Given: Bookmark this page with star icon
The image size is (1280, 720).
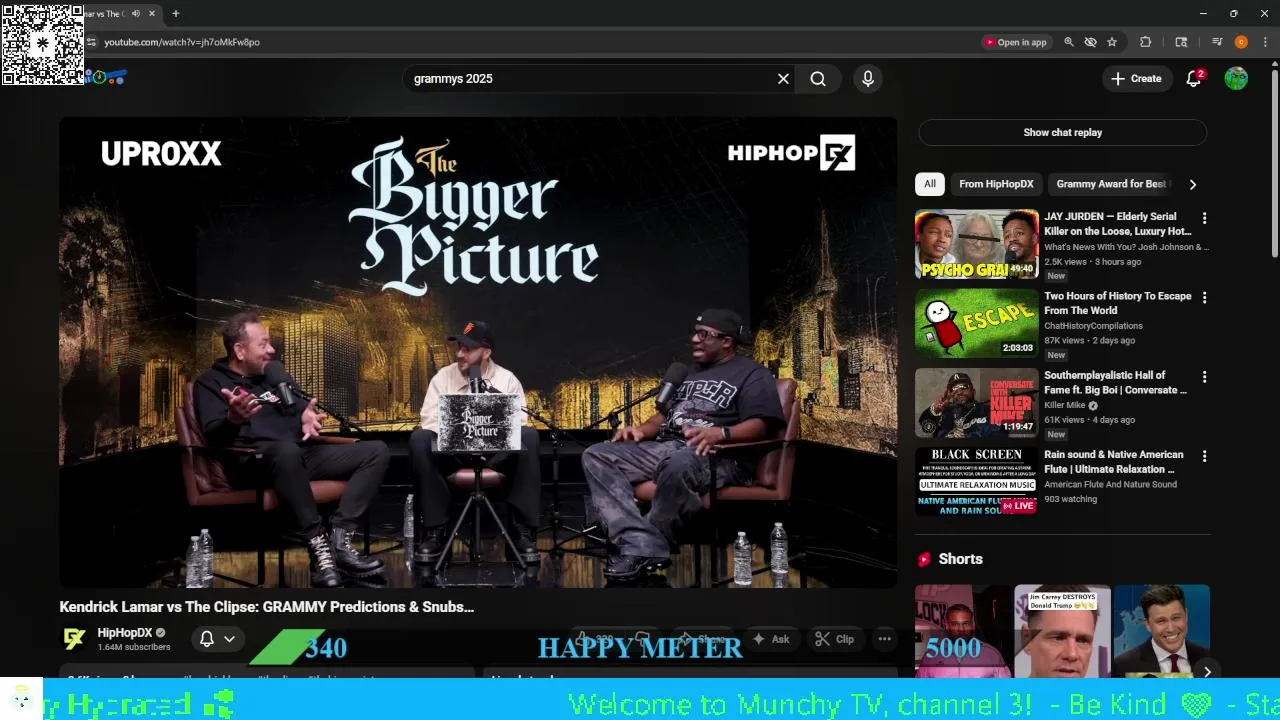Looking at the screenshot, I should (1112, 42).
